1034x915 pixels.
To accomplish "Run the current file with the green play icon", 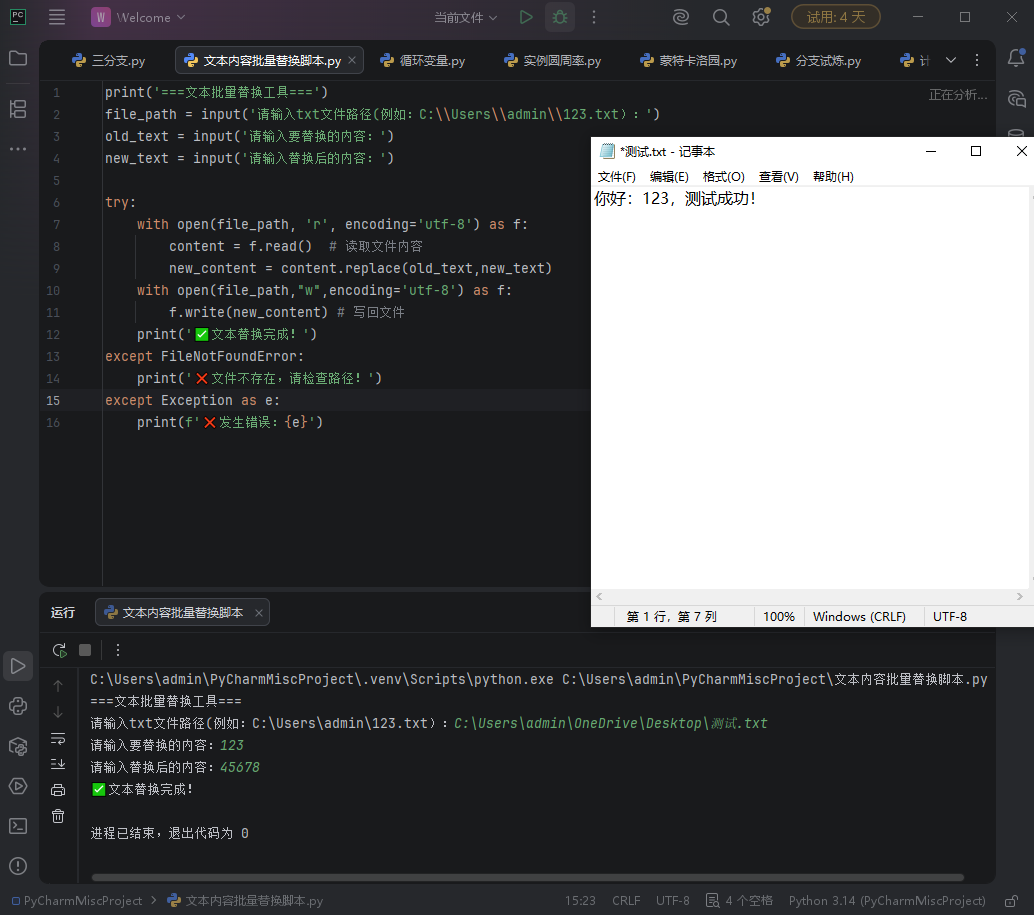I will point(526,17).
